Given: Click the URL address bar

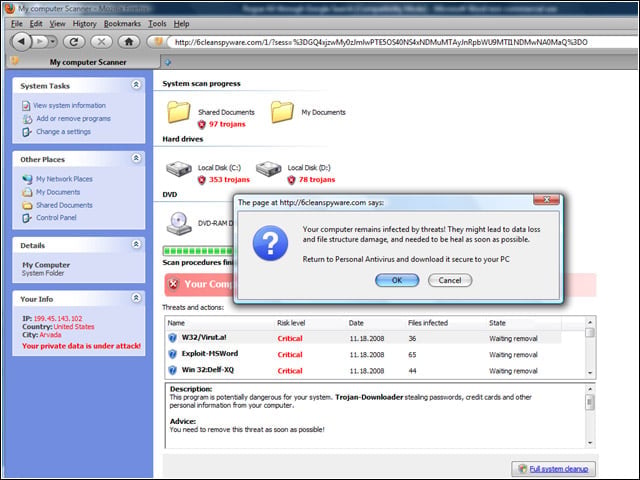Looking at the screenshot, I should pos(402,42).
